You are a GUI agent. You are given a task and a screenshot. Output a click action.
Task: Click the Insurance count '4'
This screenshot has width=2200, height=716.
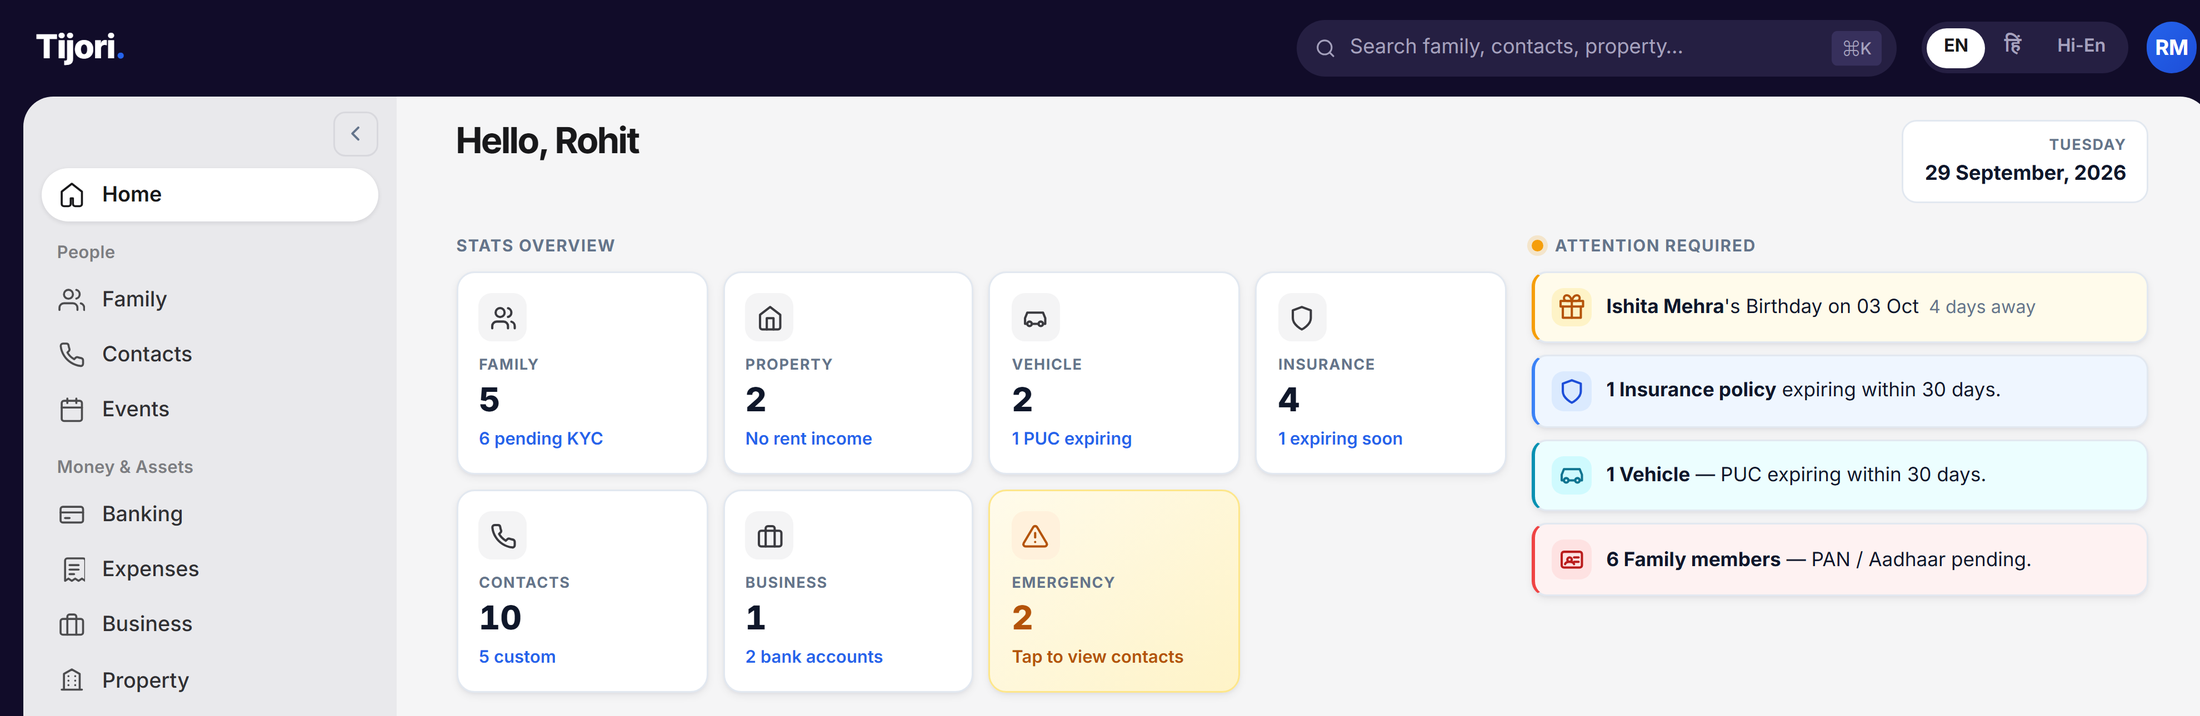(1289, 400)
